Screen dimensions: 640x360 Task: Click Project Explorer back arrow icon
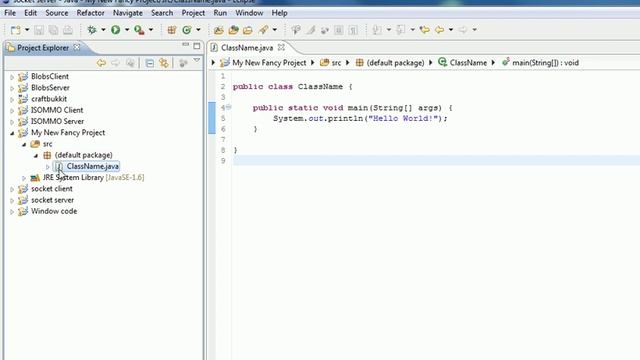click(x=101, y=63)
